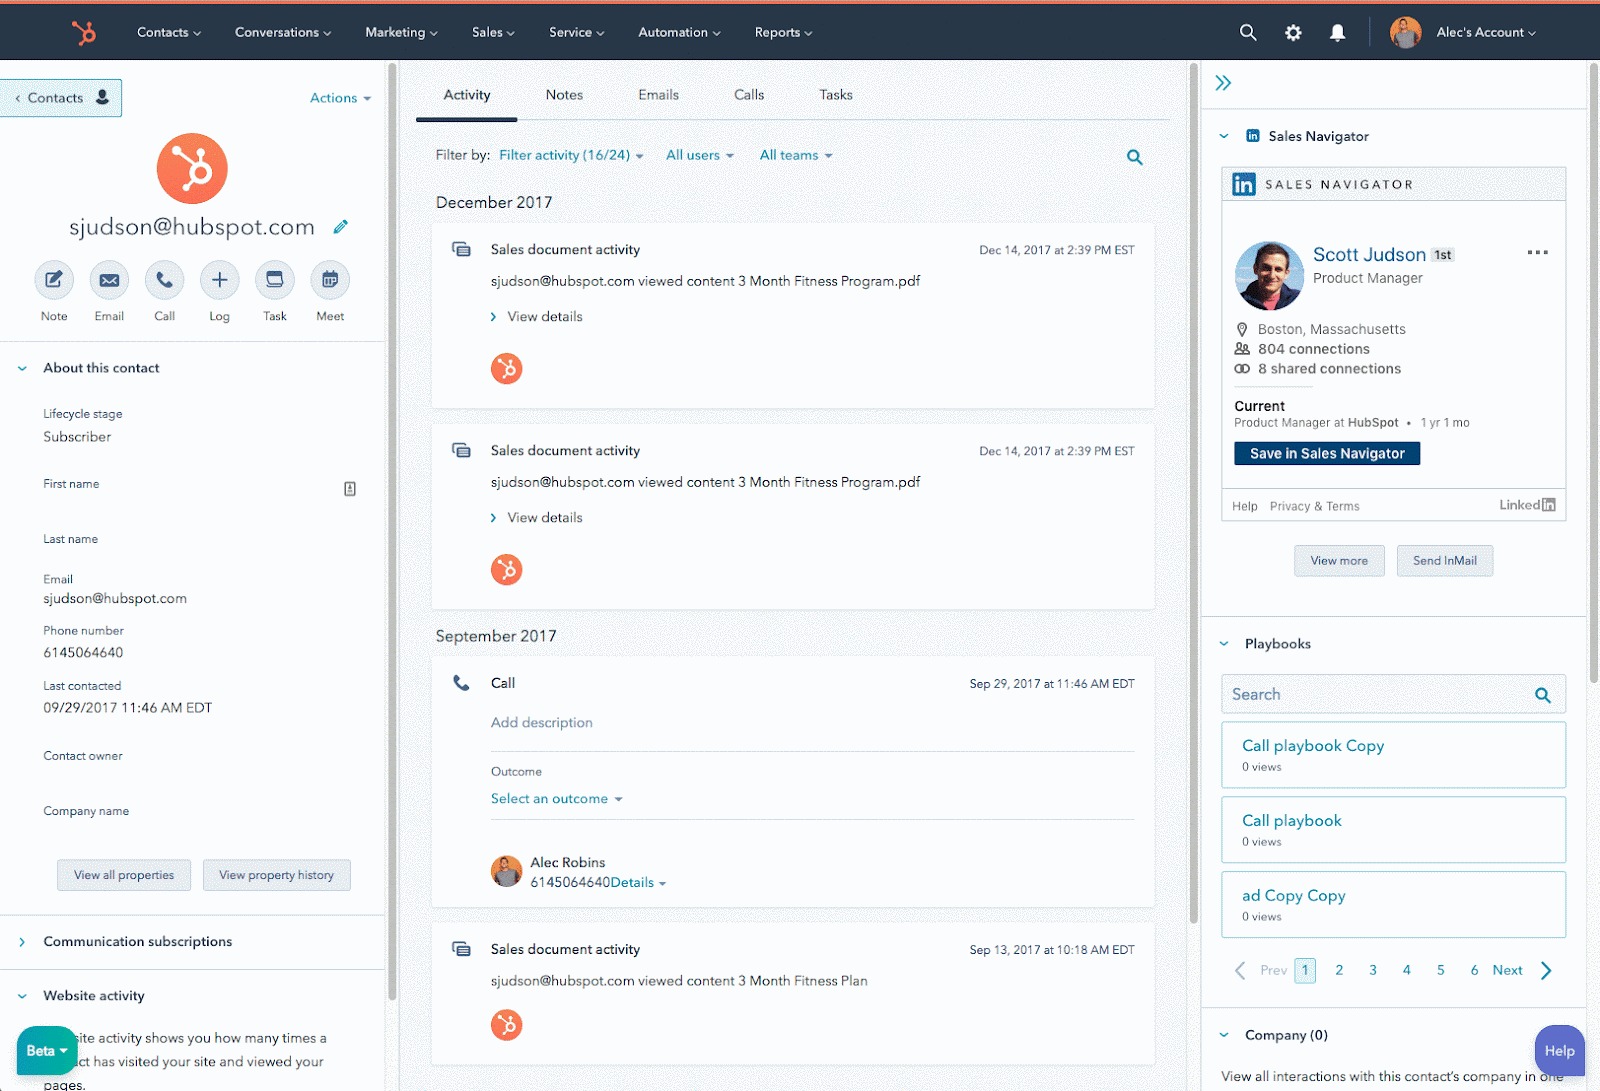1600x1091 pixels.
Task: Open the Select an outcome dropdown
Action: tap(556, 798)
